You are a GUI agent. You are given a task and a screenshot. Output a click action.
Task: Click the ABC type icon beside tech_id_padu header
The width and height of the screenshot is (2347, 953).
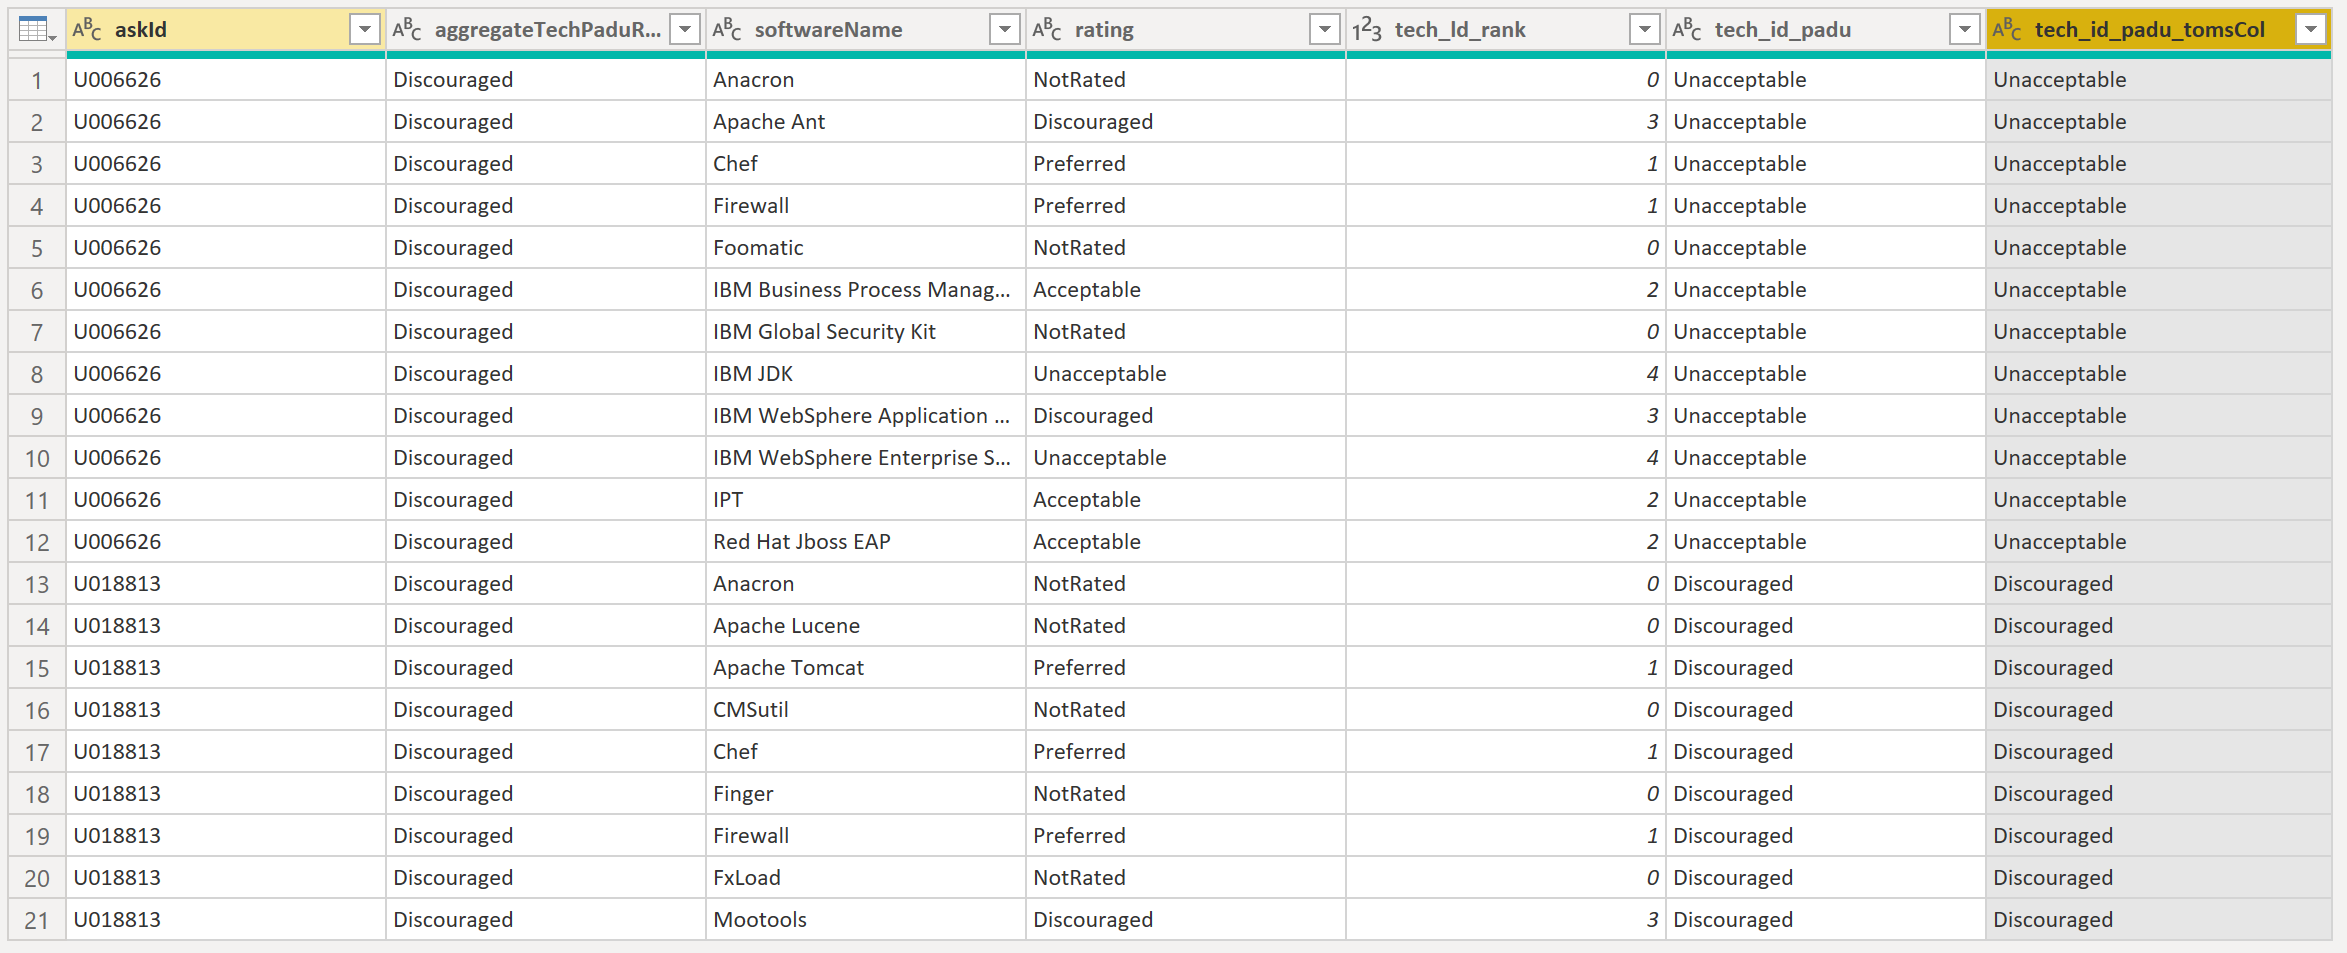coord(1687,30)
